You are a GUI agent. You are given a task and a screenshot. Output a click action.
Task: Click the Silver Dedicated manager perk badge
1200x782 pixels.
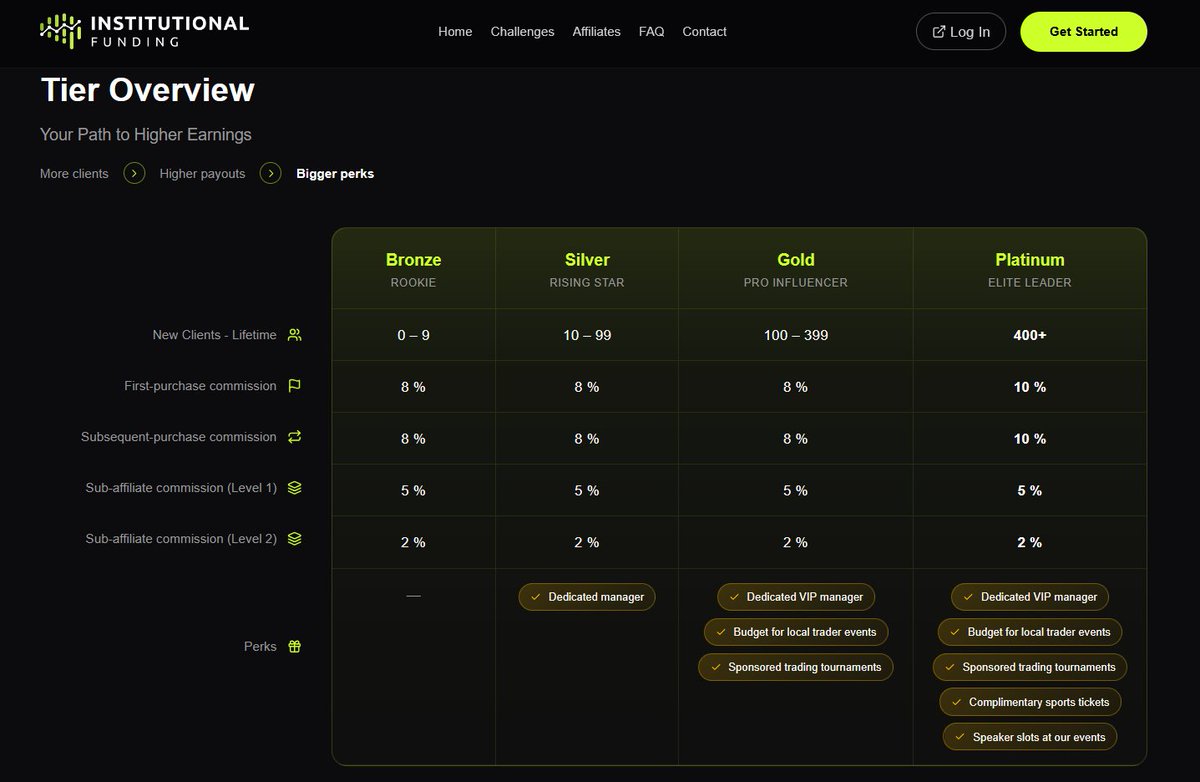(587, 597)
